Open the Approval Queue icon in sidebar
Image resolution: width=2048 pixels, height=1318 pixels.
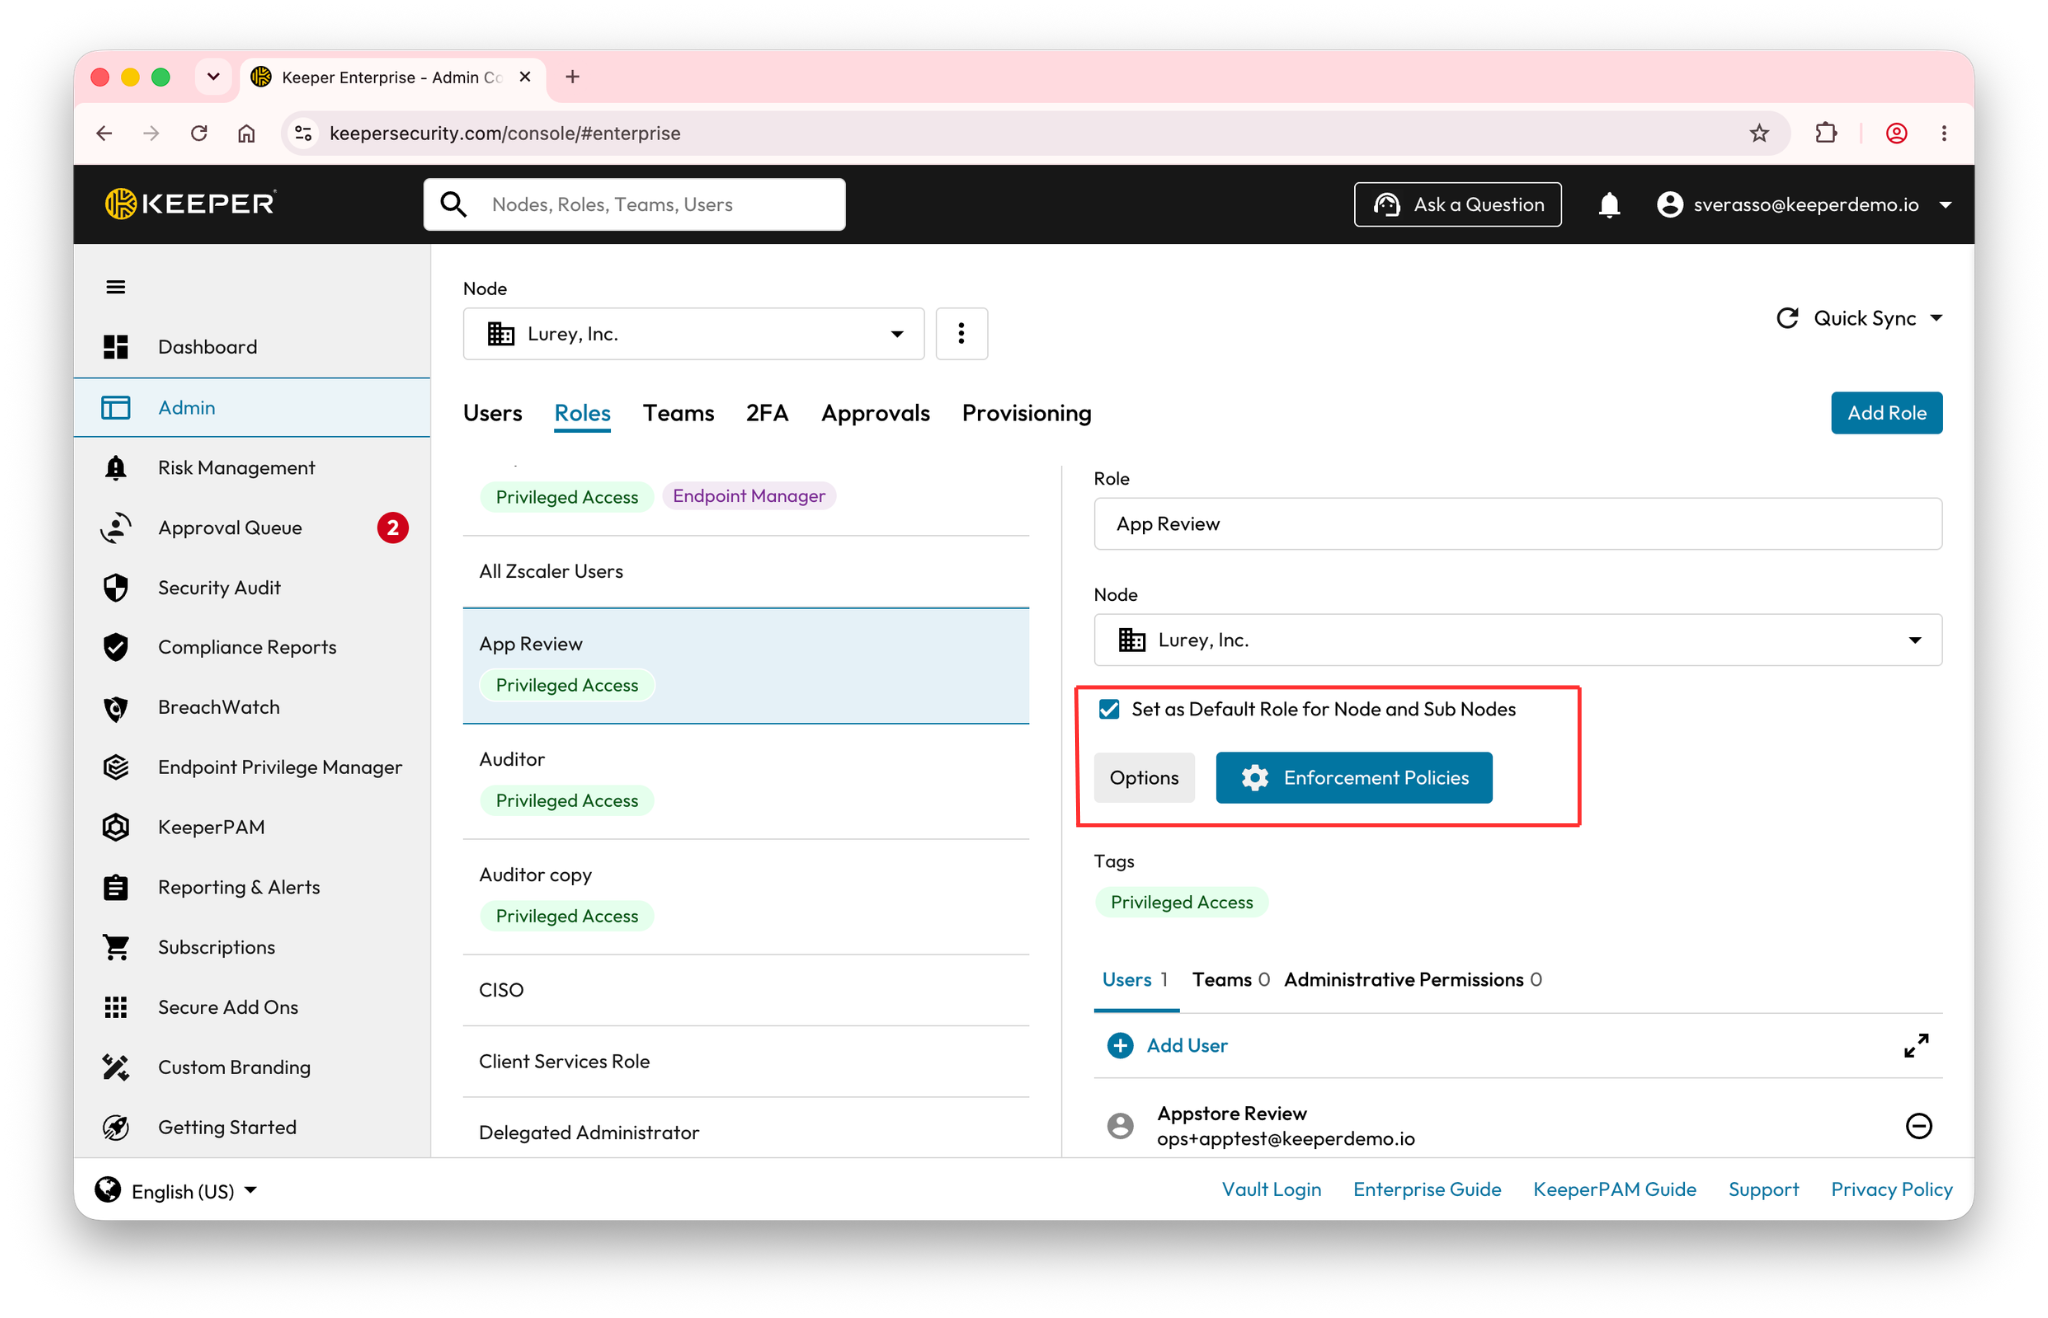tap(116, 527)
